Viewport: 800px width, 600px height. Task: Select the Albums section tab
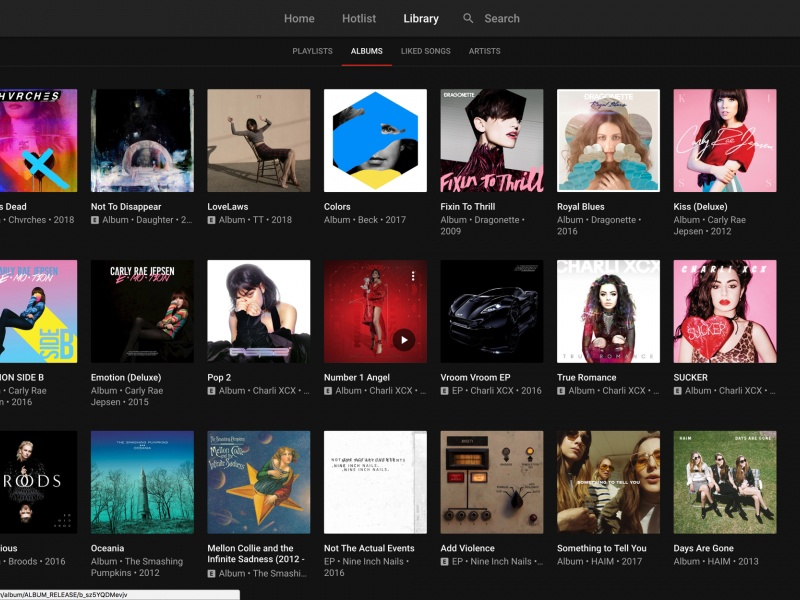(366, 51)
